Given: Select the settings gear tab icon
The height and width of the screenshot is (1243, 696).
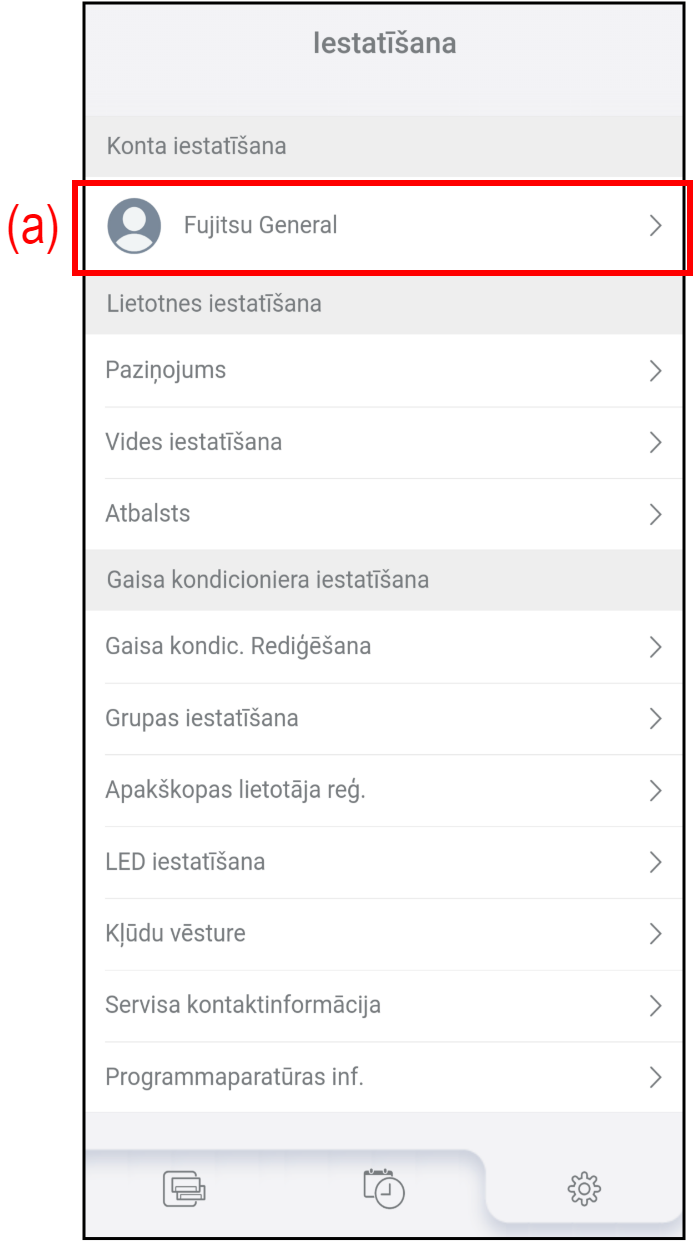Looking at the screenshot, I should 584,1189.
